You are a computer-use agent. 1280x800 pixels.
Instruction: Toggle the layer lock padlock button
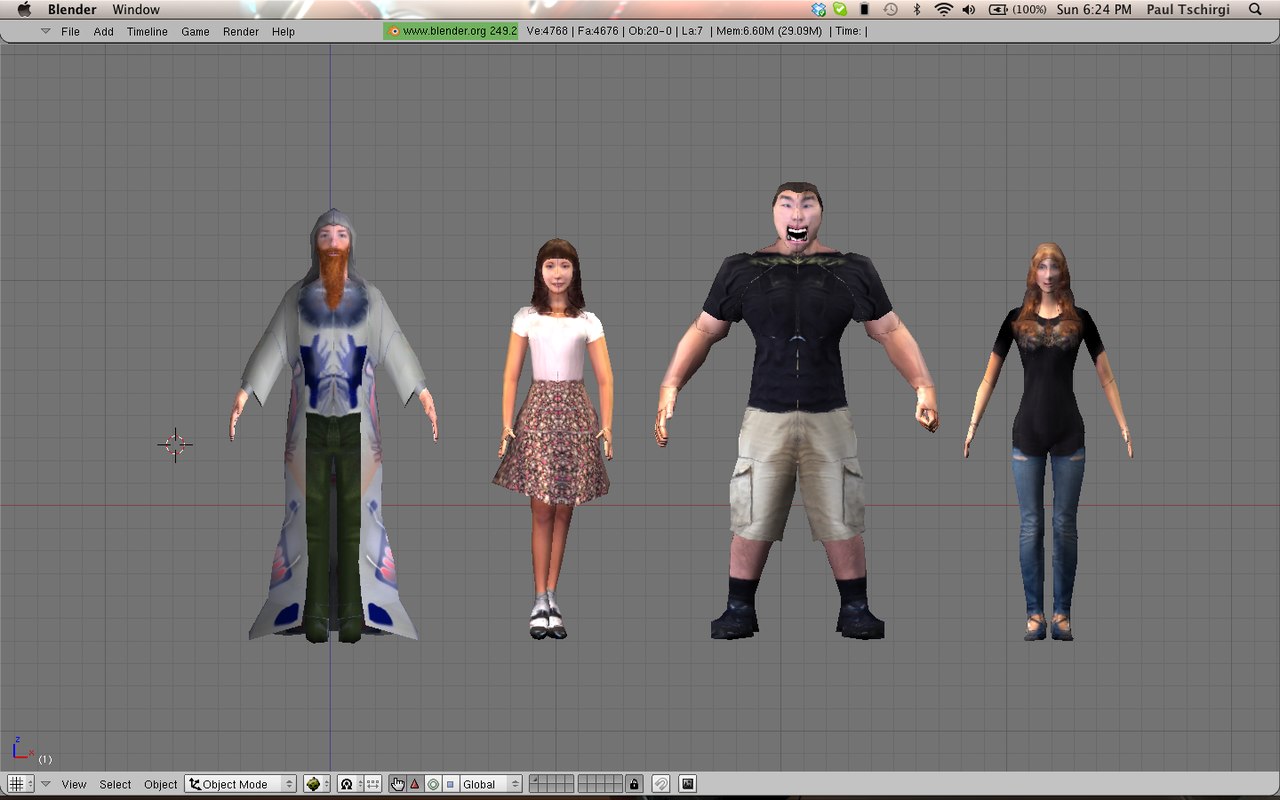(634, 783)
